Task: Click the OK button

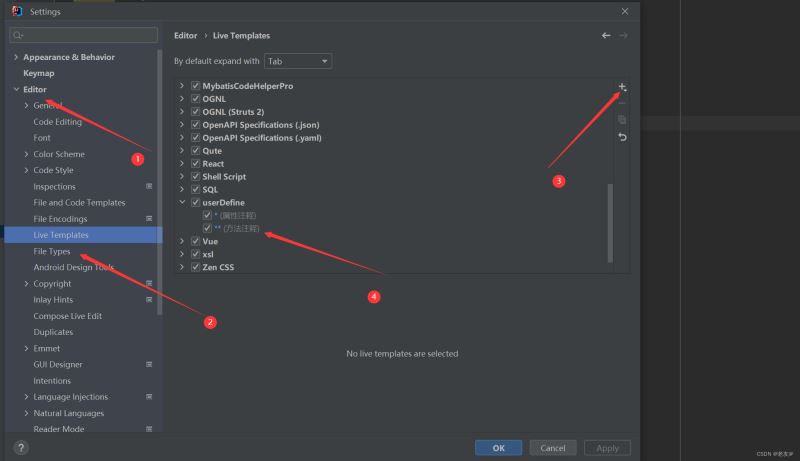Action: (x=498, y=448)
